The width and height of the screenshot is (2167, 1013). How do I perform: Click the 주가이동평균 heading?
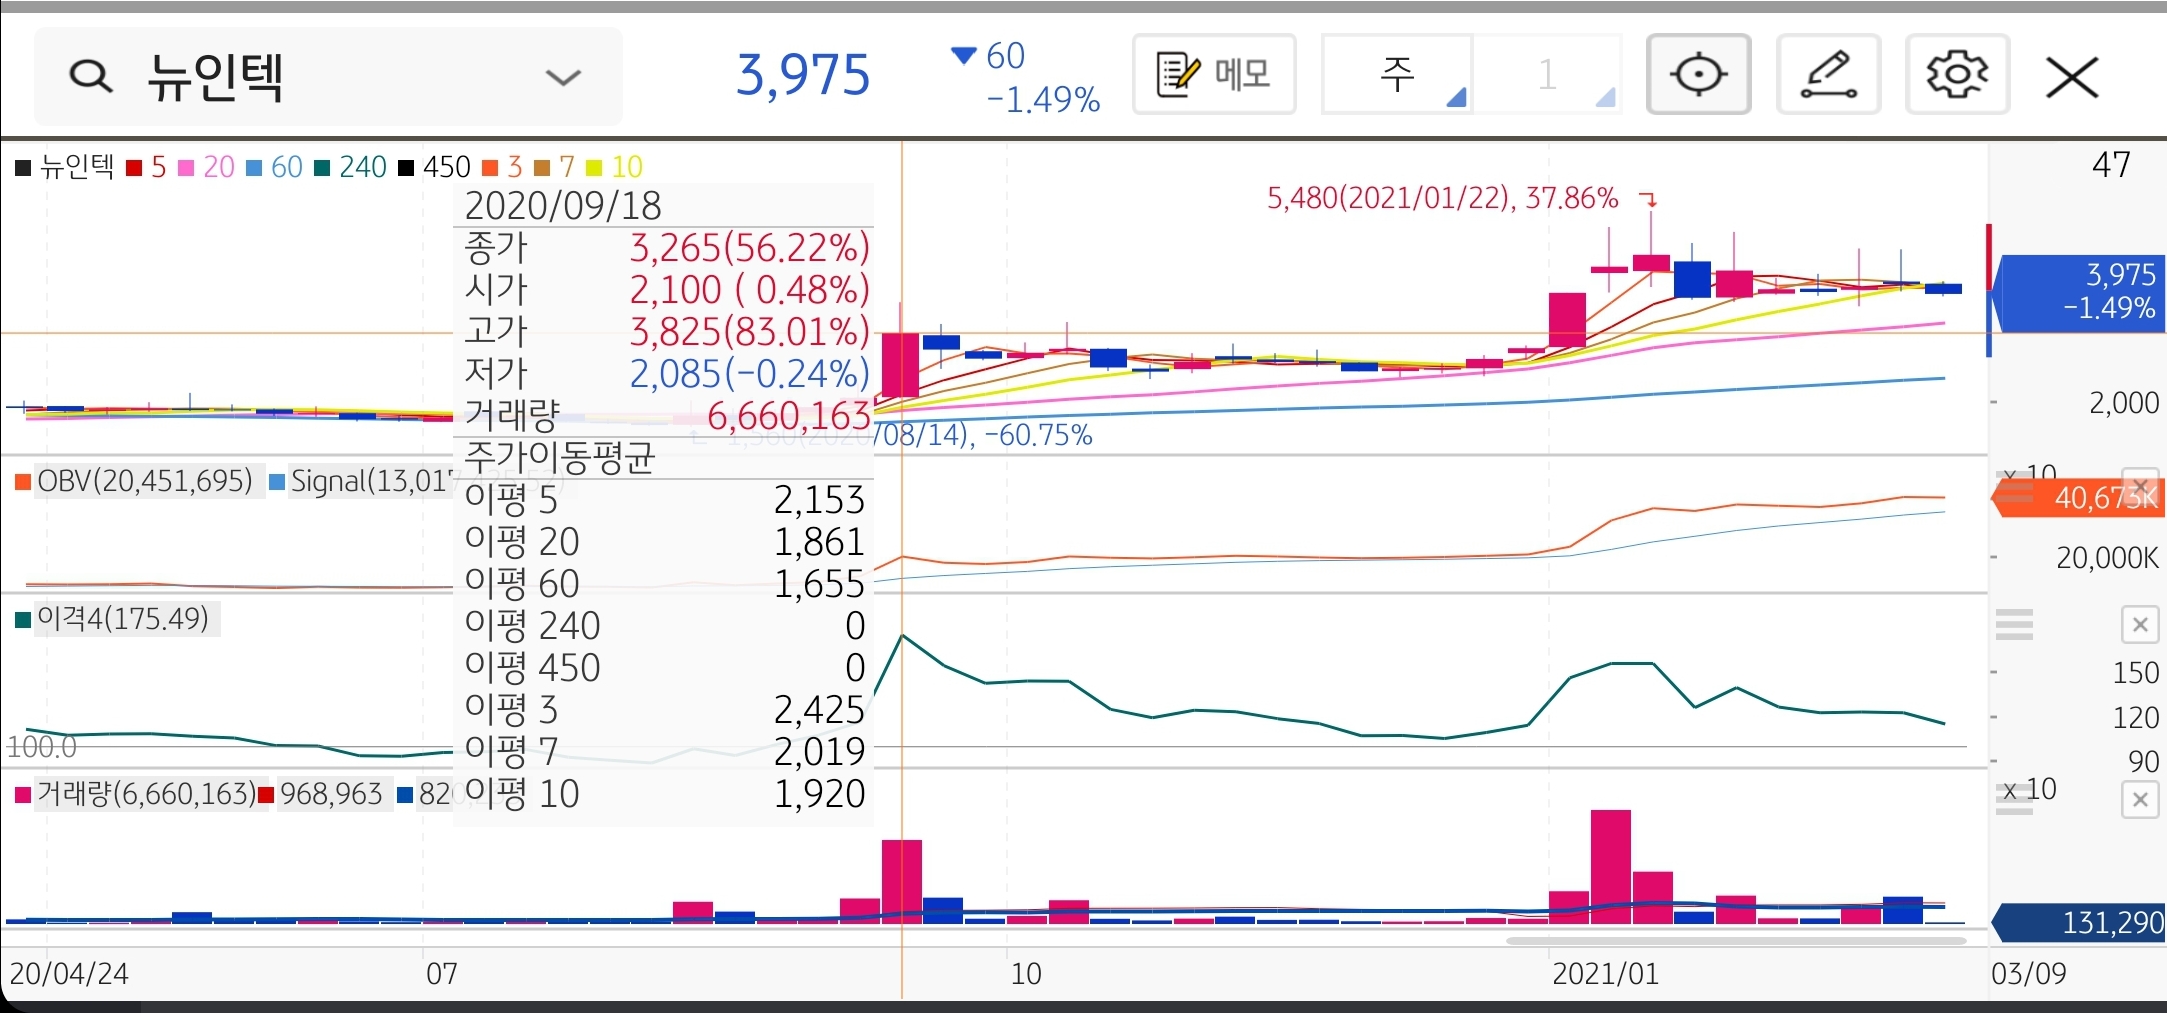coord(560,458)
